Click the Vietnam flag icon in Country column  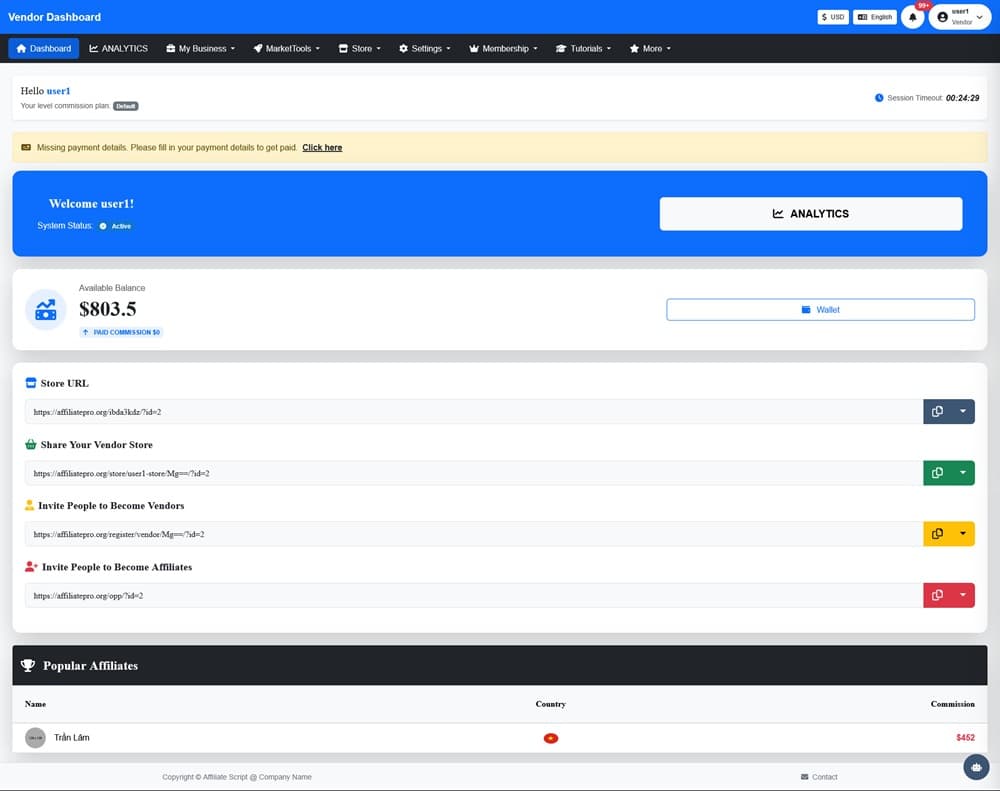point(550,738)
